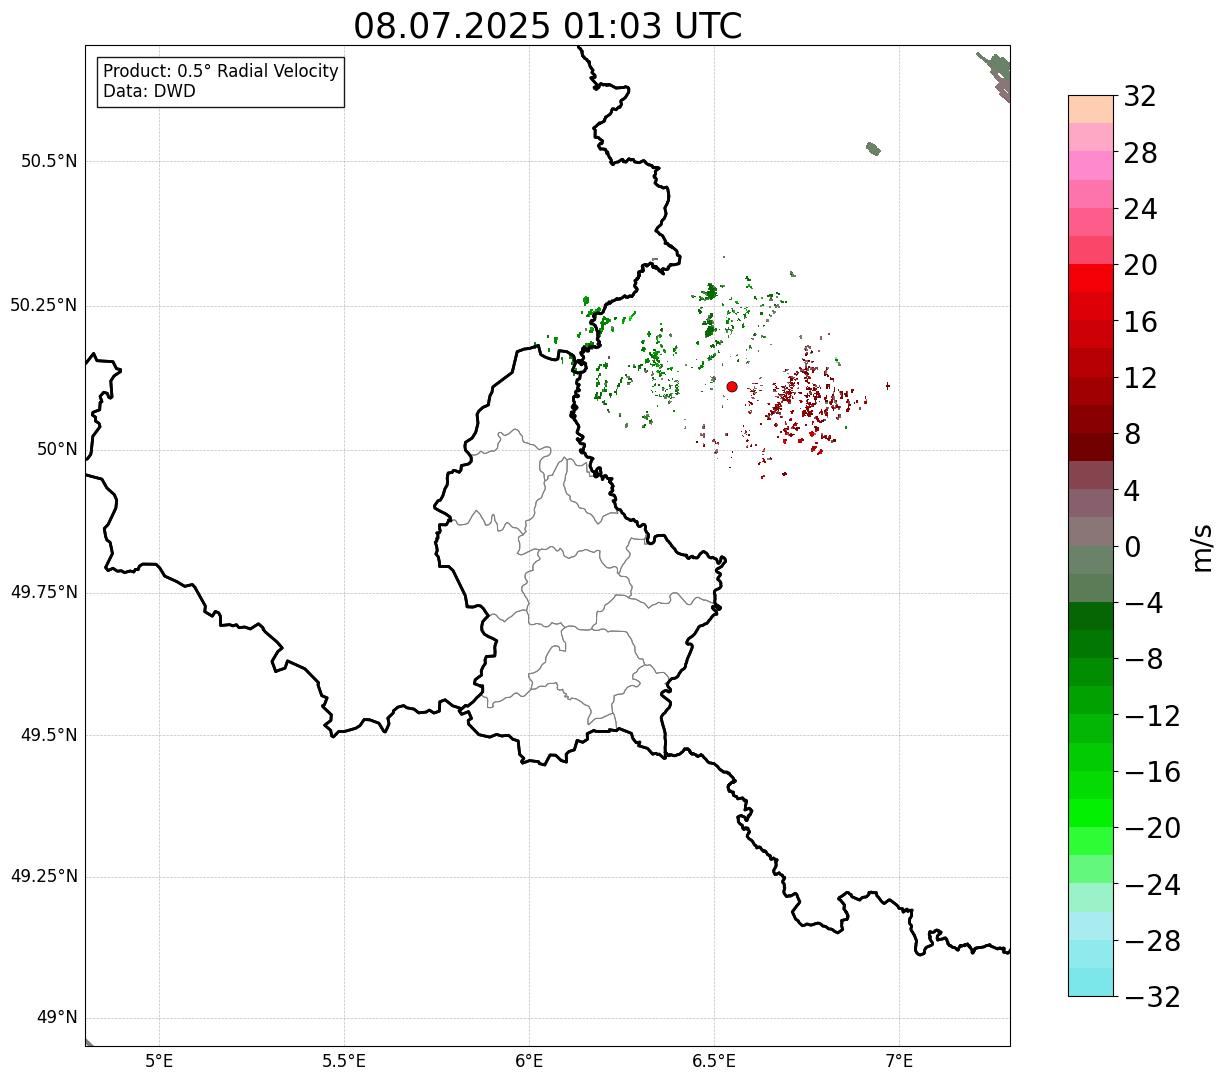
Task: Click the 32 colorbar tick label
Action: click(1140, 97)
